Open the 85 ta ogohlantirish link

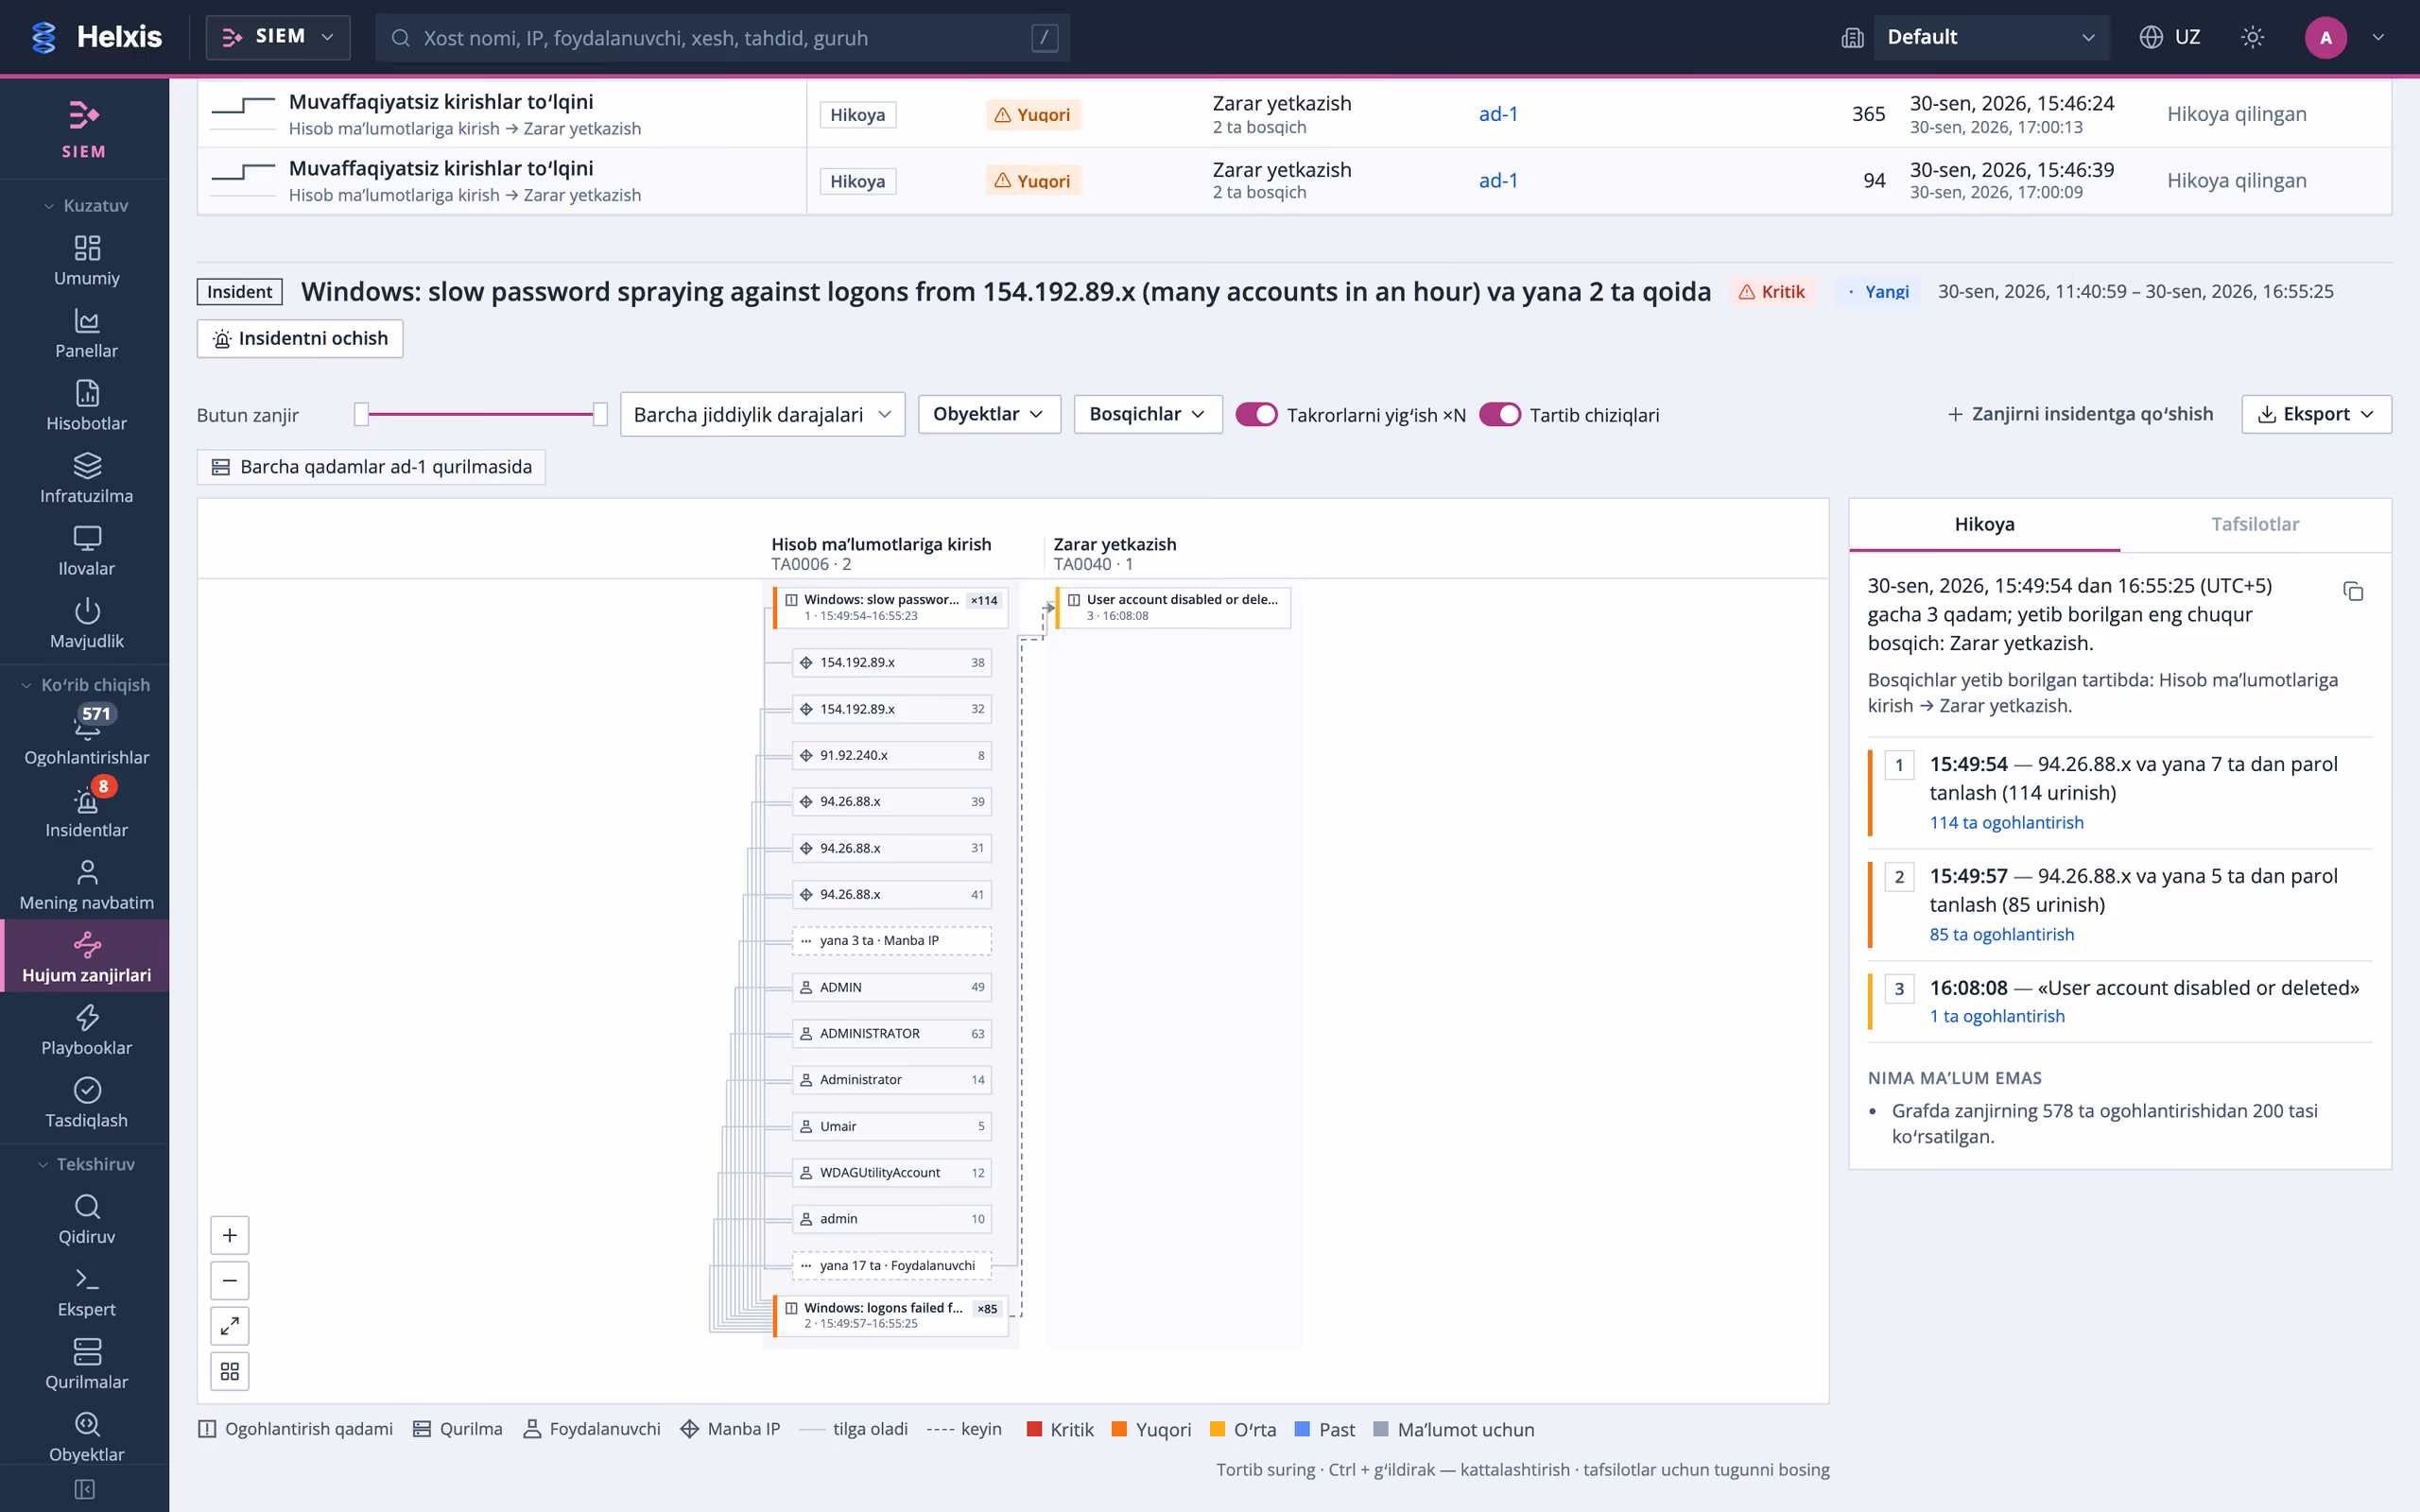click(2001, 934)
